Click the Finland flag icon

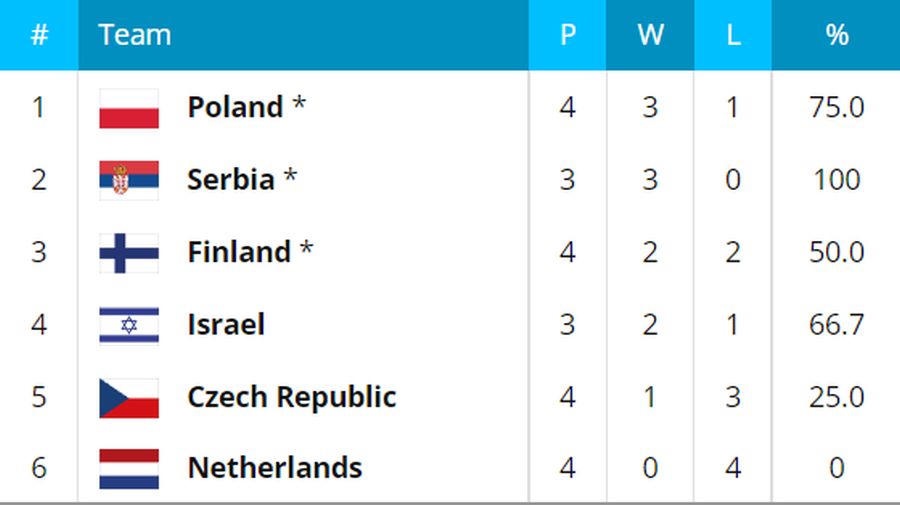[129, 253]
